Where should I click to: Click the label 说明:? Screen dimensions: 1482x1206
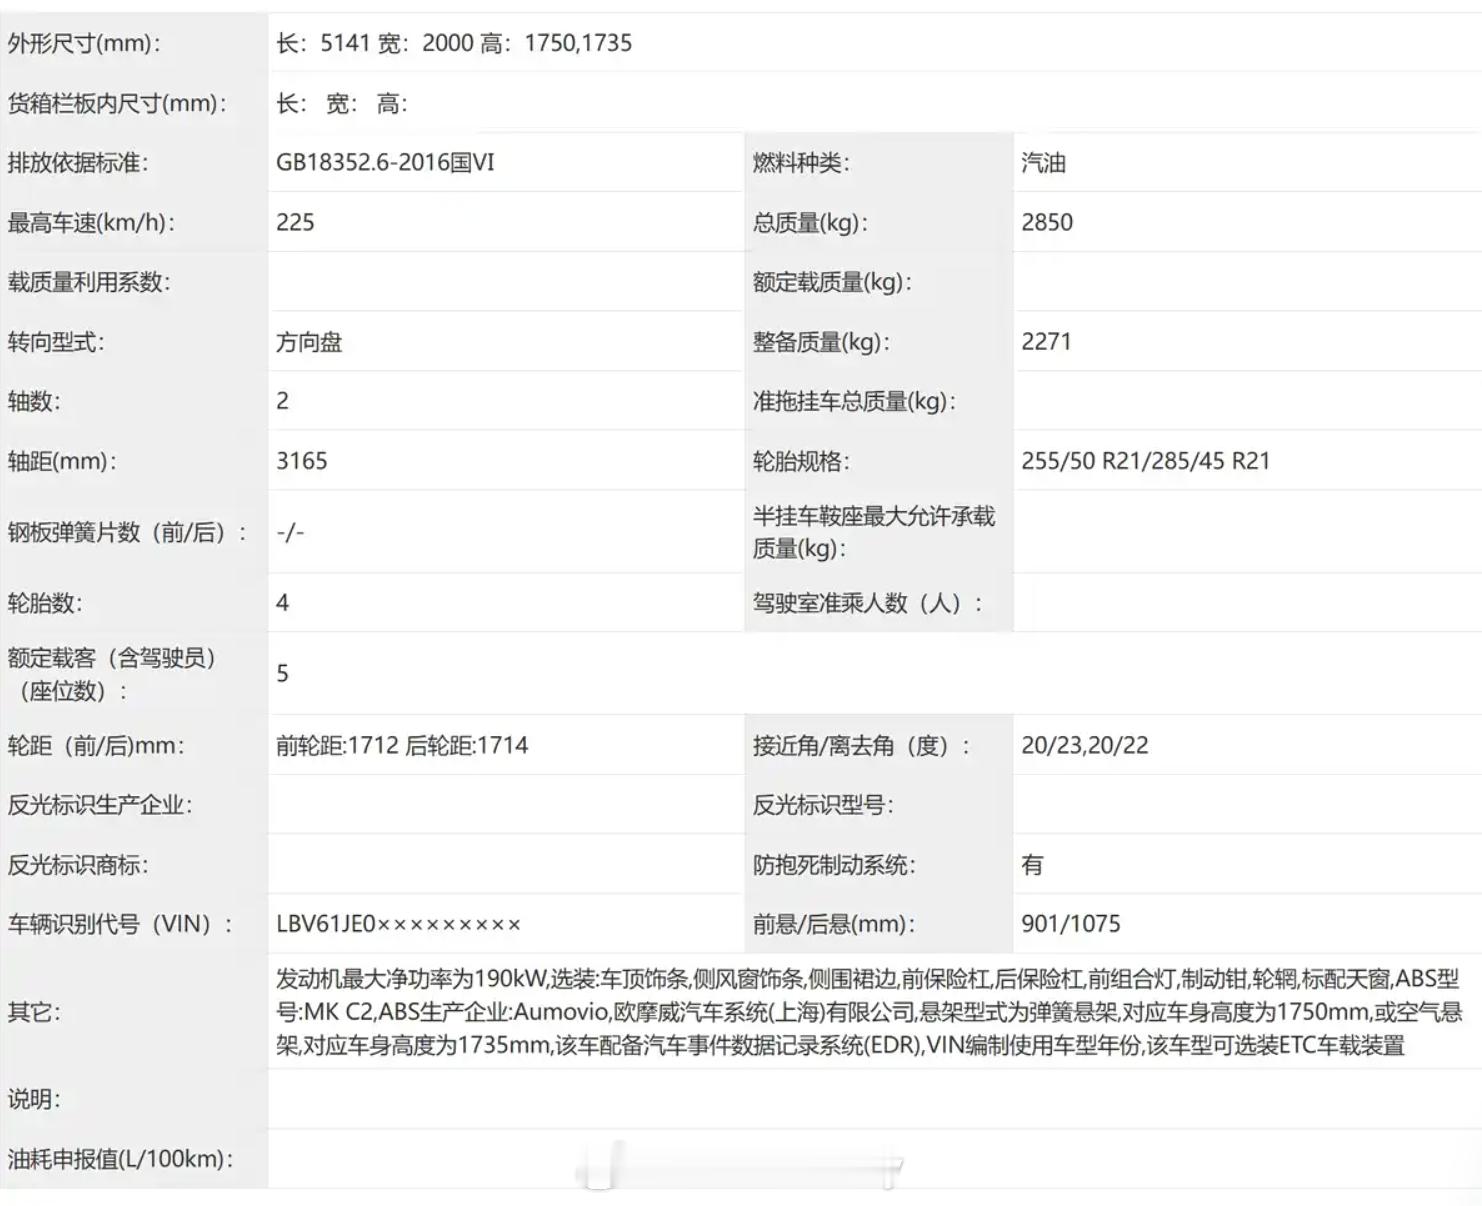point(34,1099)
